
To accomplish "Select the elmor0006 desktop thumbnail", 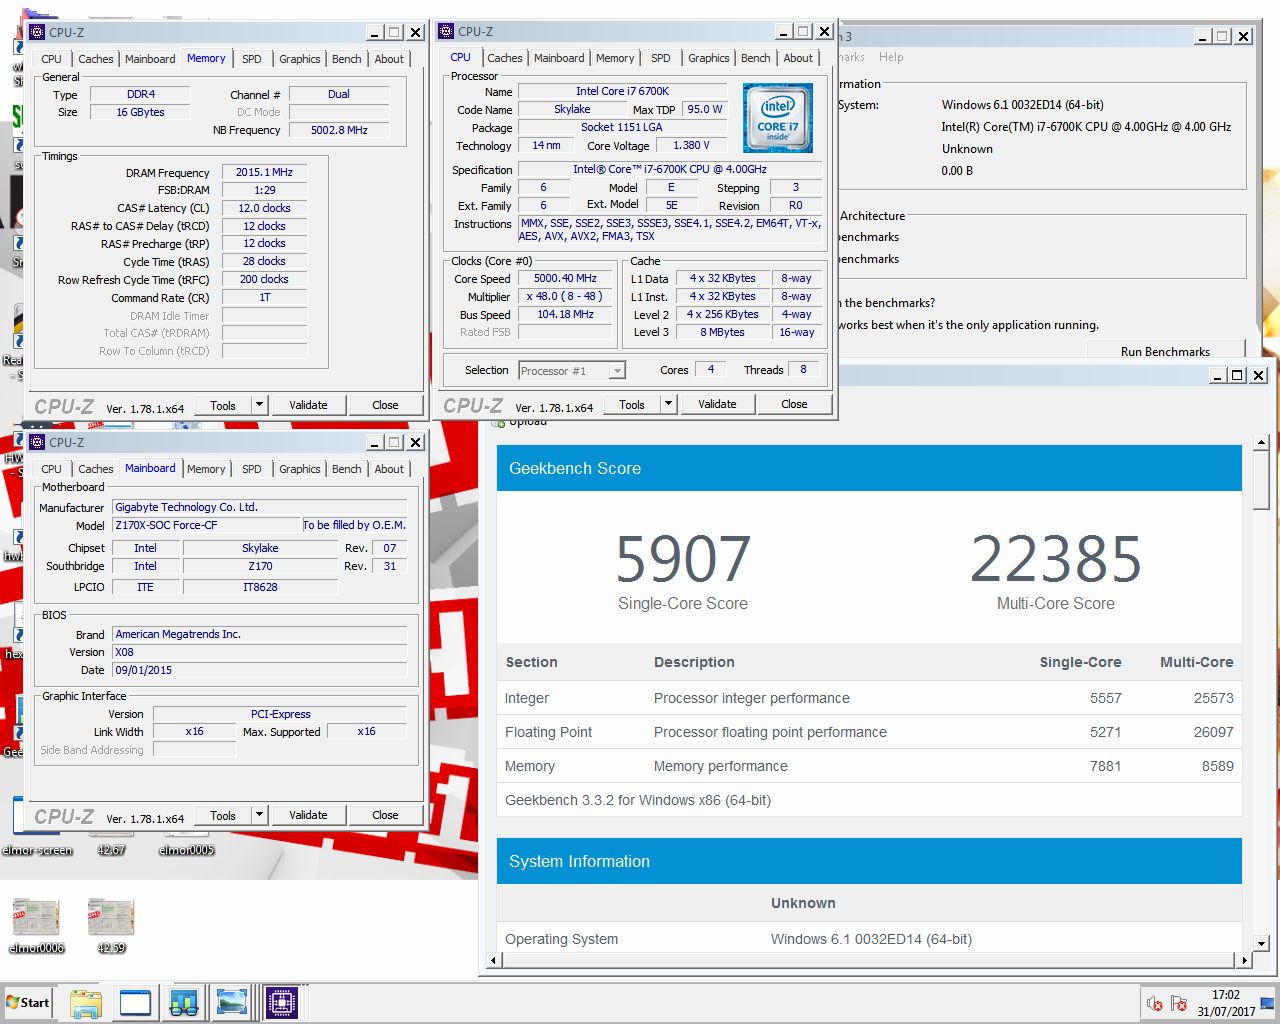I will (36, 925).
